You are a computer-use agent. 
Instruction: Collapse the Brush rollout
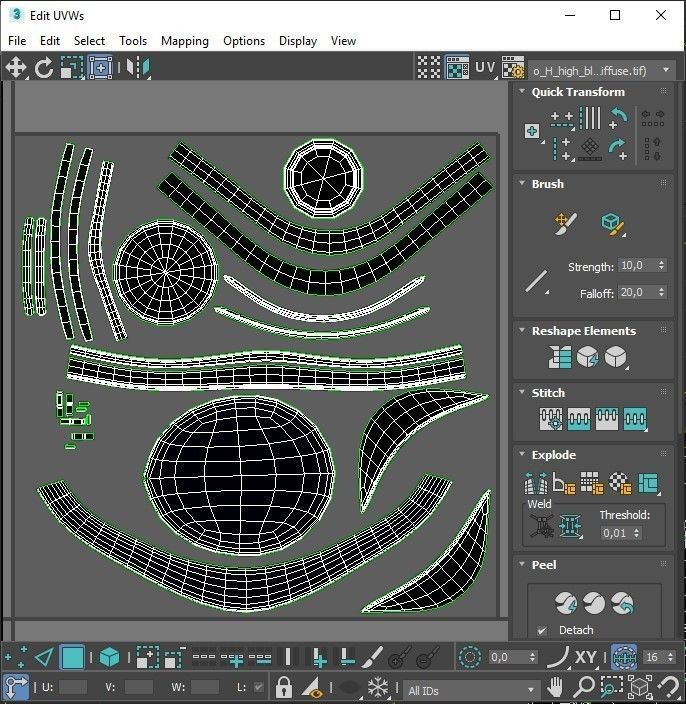coord(522,183)
